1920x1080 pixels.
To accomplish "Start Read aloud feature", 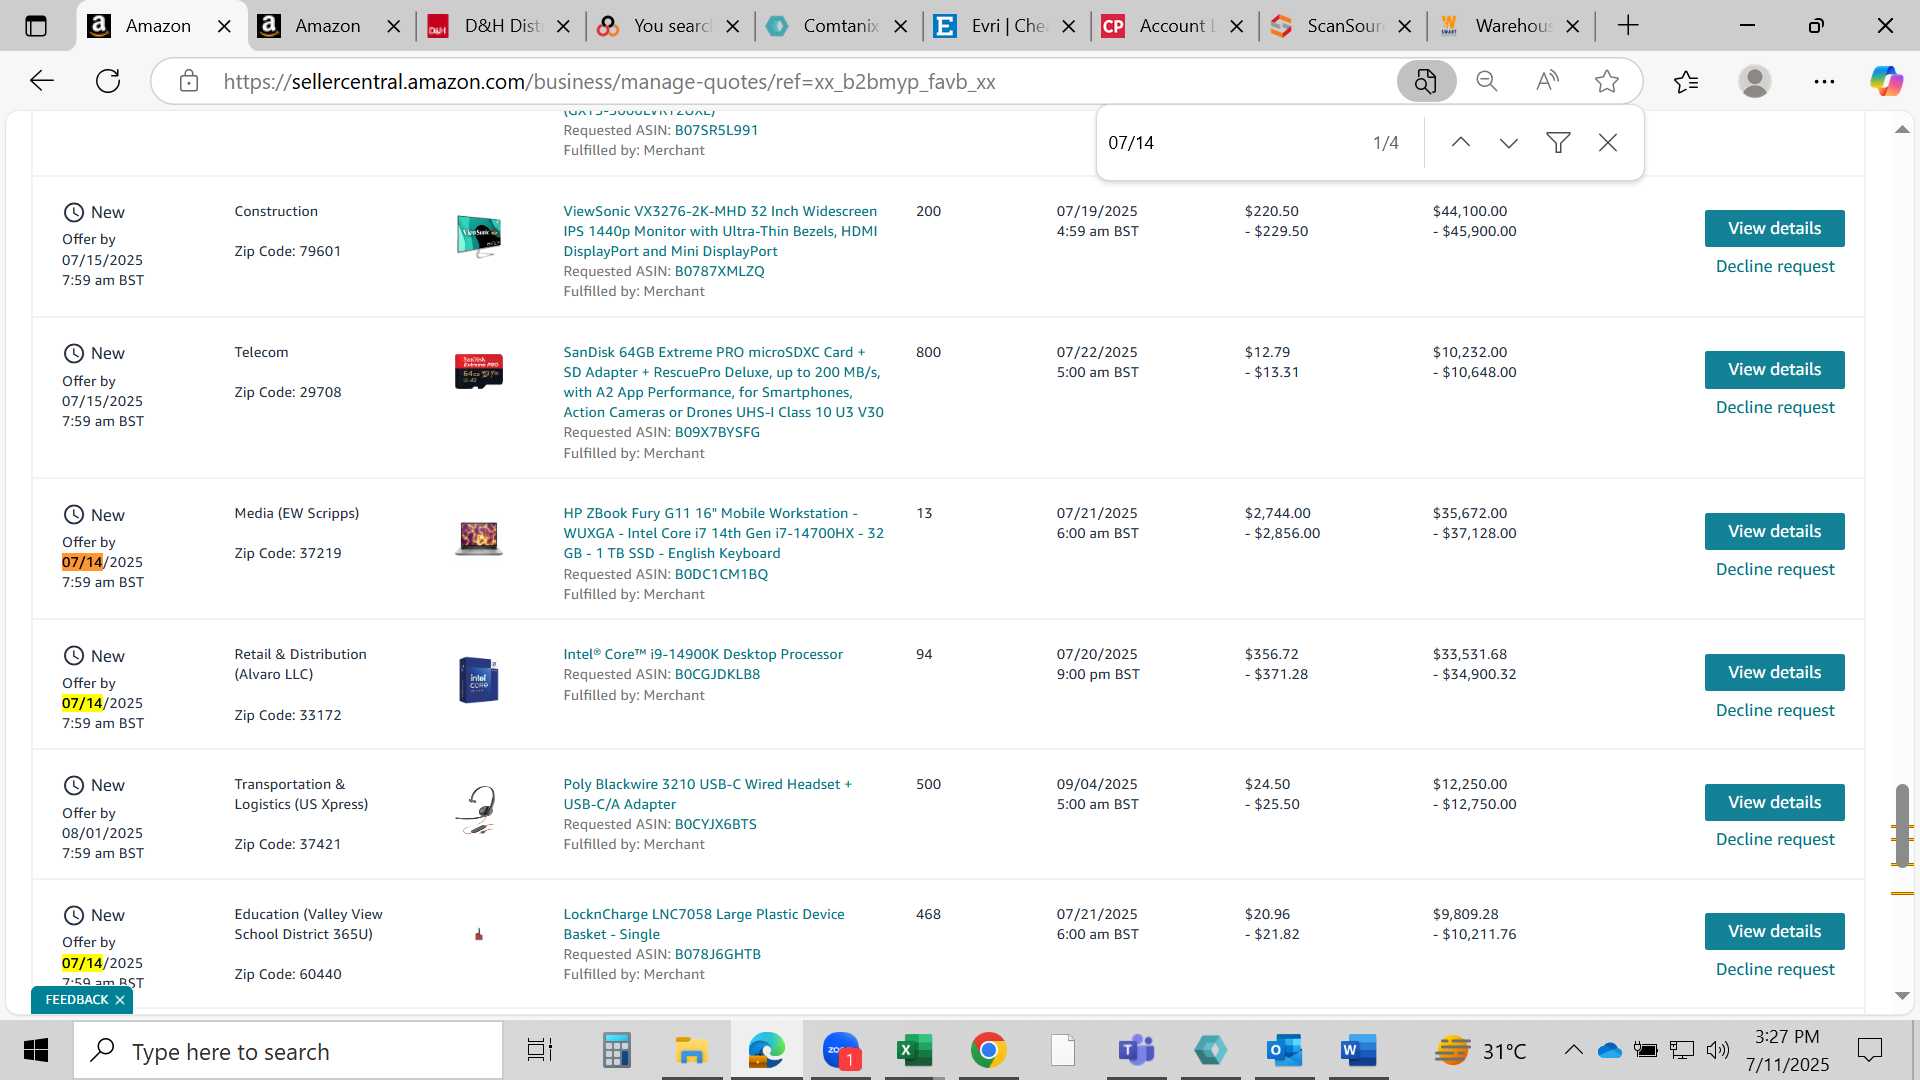I will pyautogui.click(x=1547, y=81).
